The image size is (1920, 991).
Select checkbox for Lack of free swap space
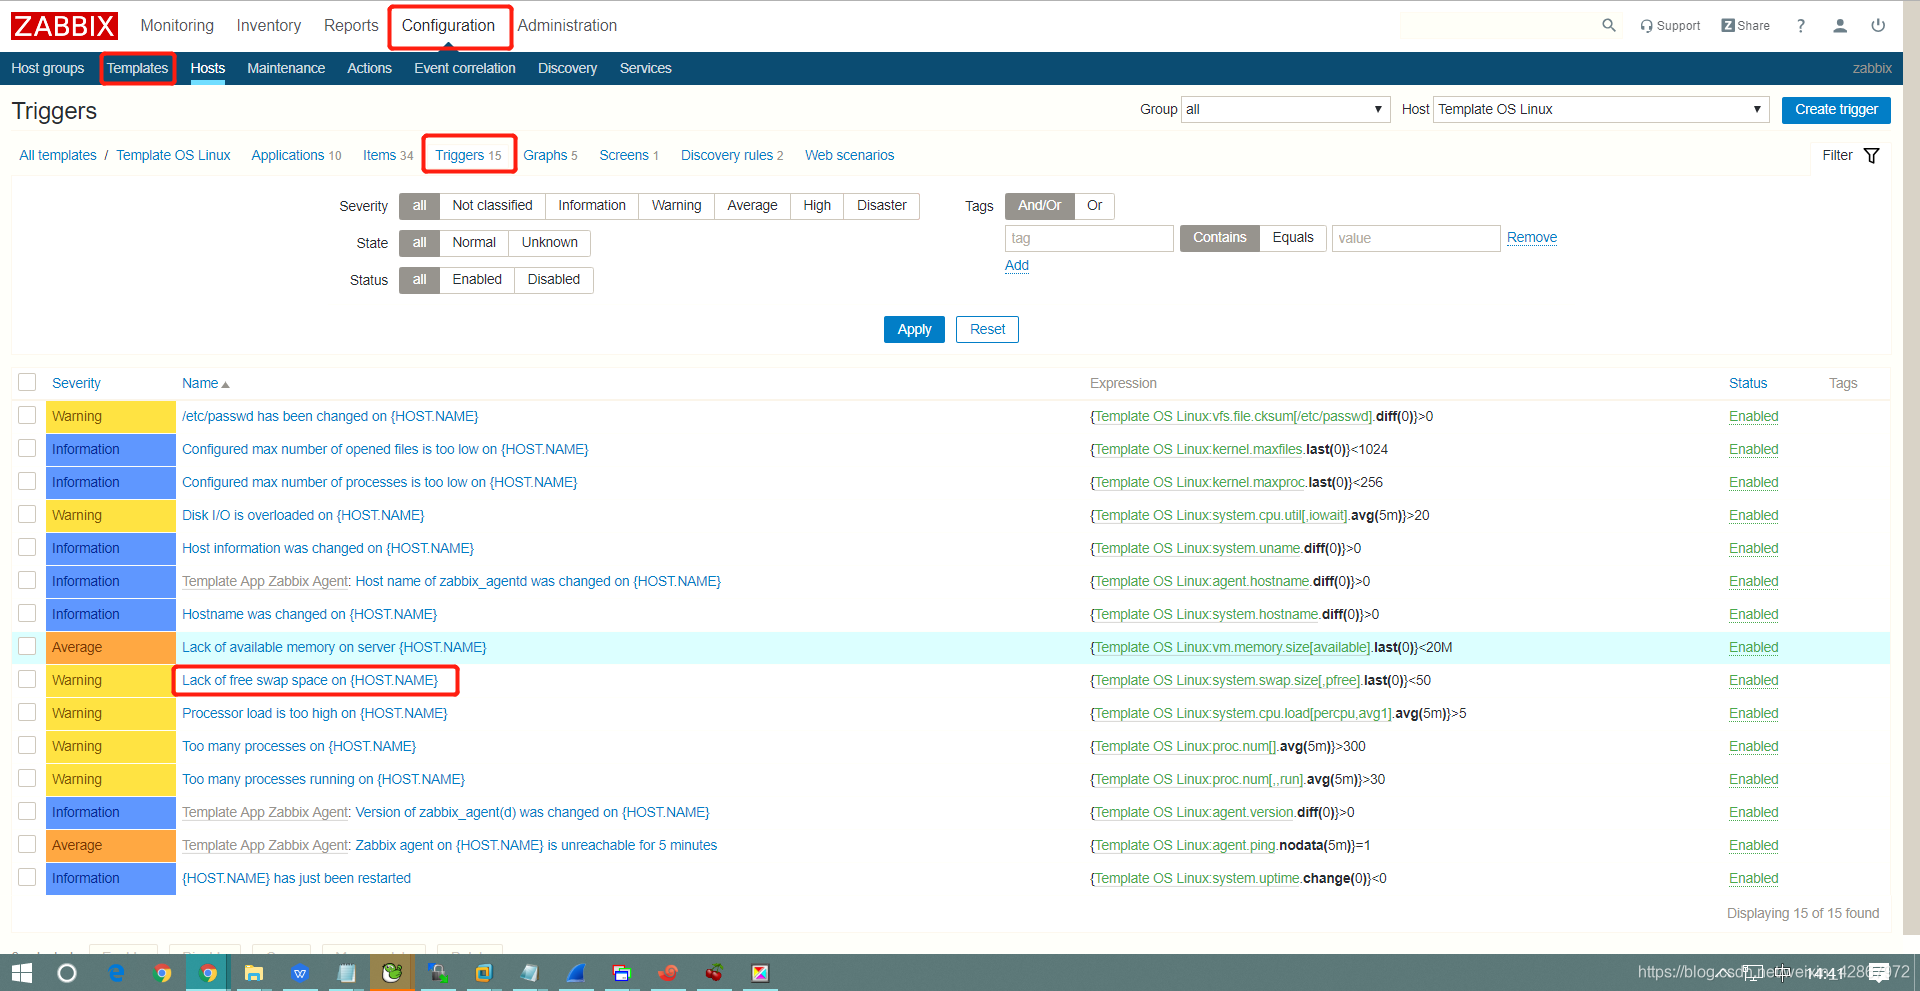[x=27, y=679]
